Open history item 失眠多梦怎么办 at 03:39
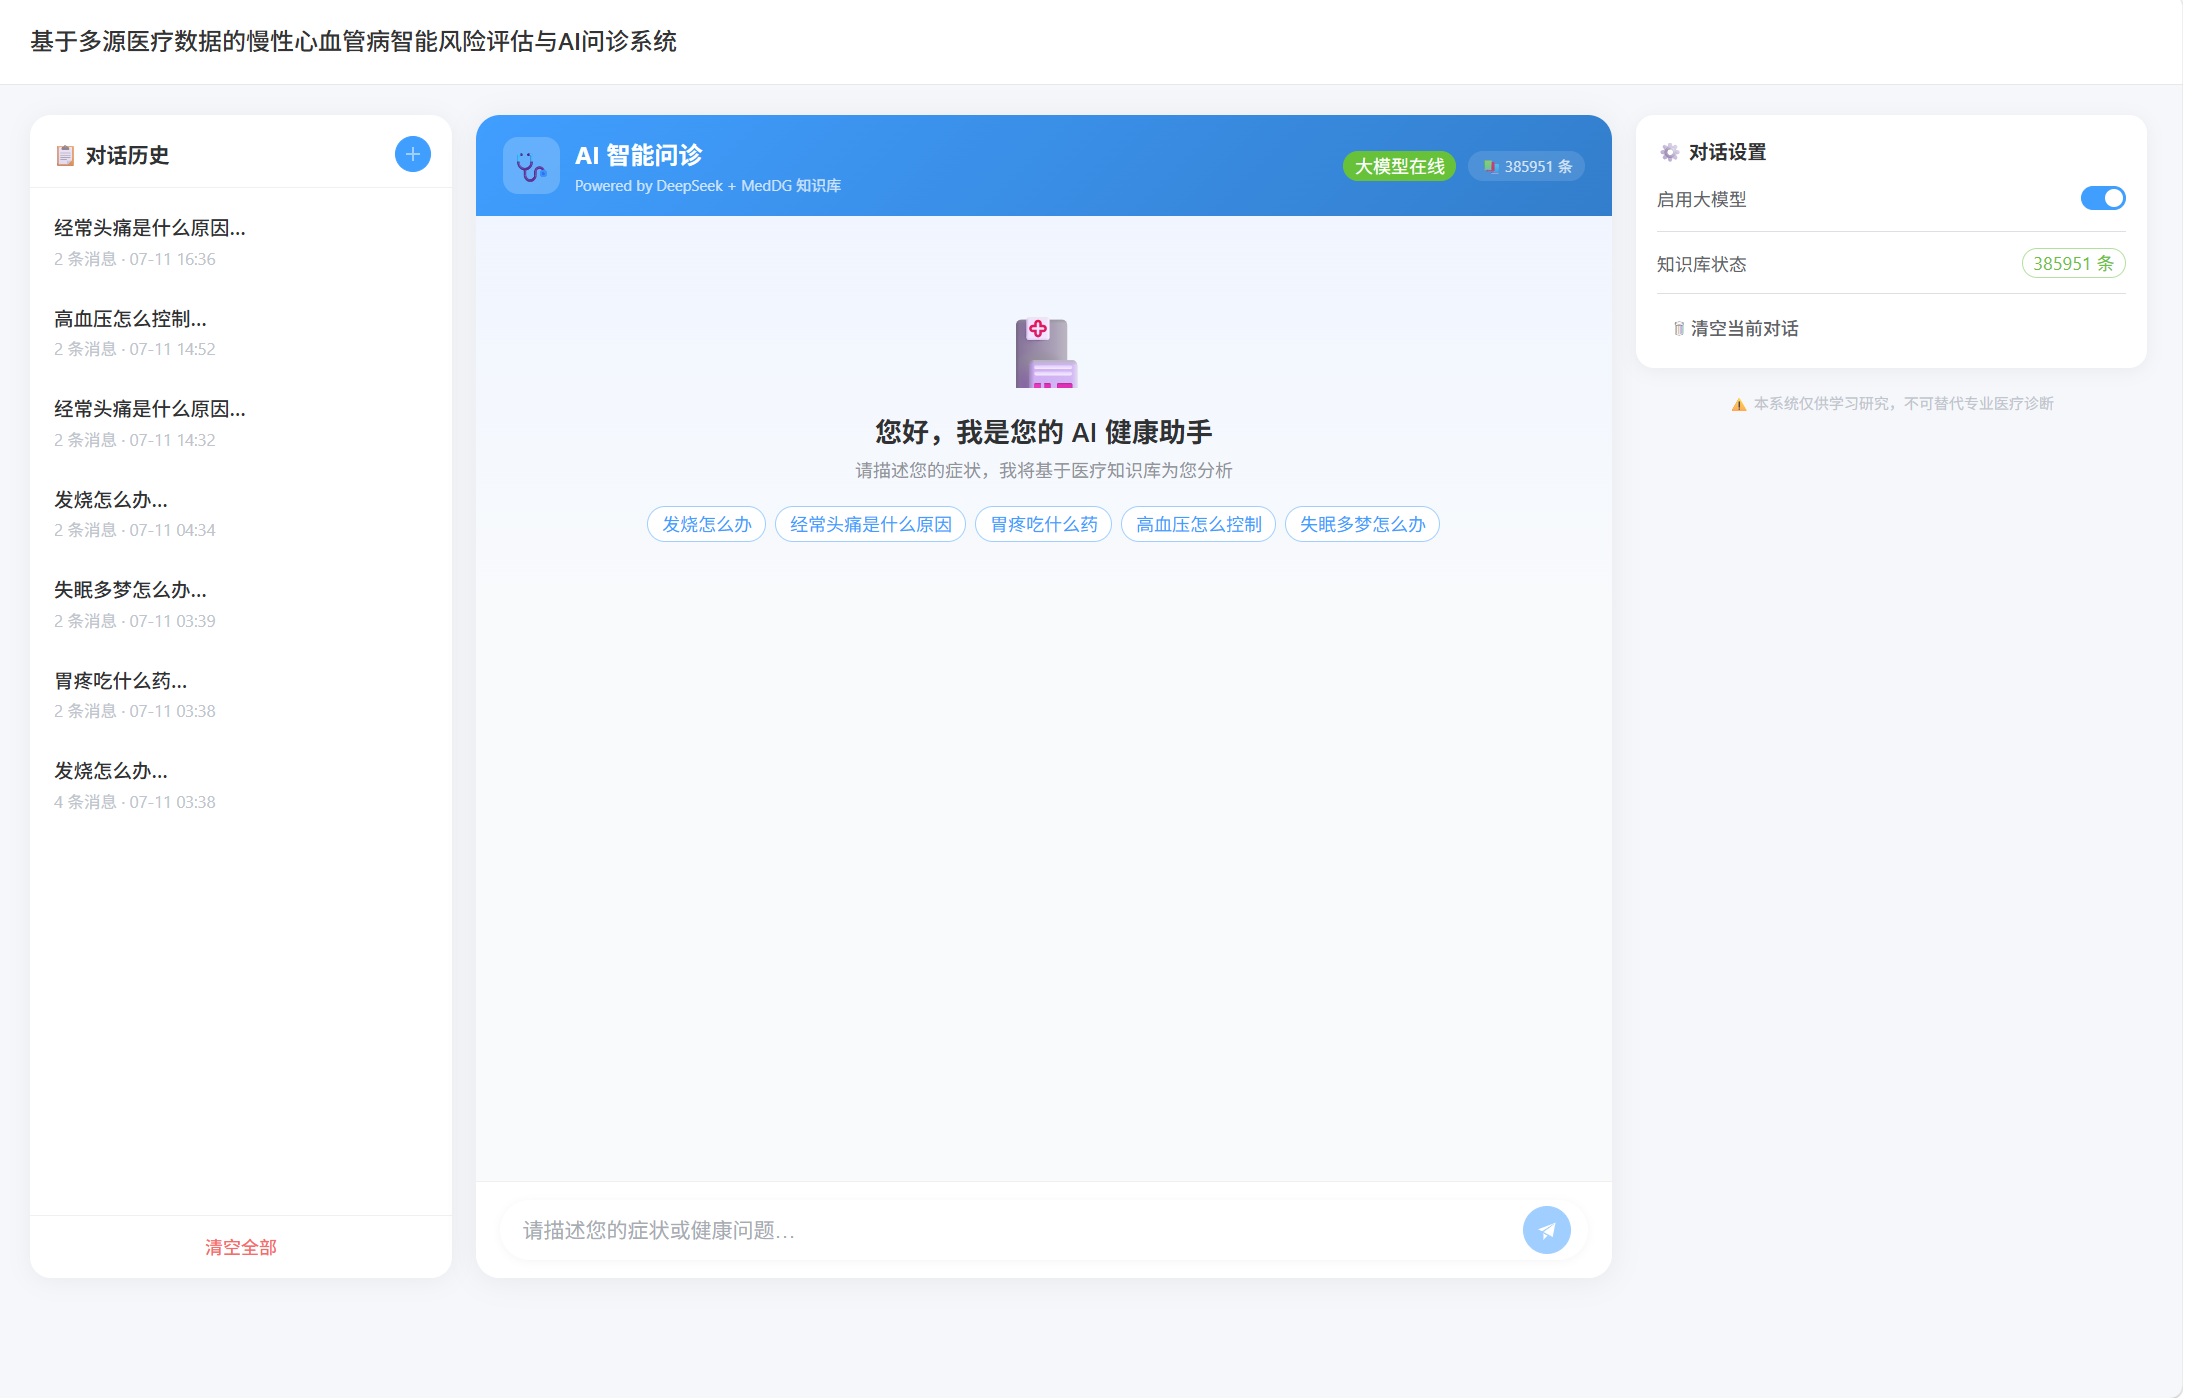The width and height of the screenshot is (2187, 1398). 241,604
